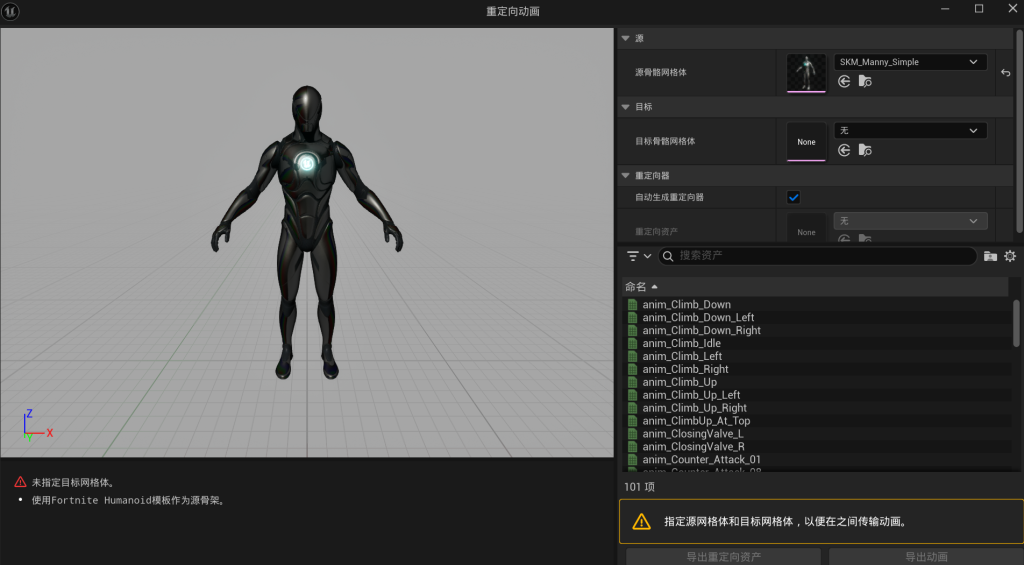
Task: Open SKM_Manny_Simple source mesh dropdown
Action: 910,62
